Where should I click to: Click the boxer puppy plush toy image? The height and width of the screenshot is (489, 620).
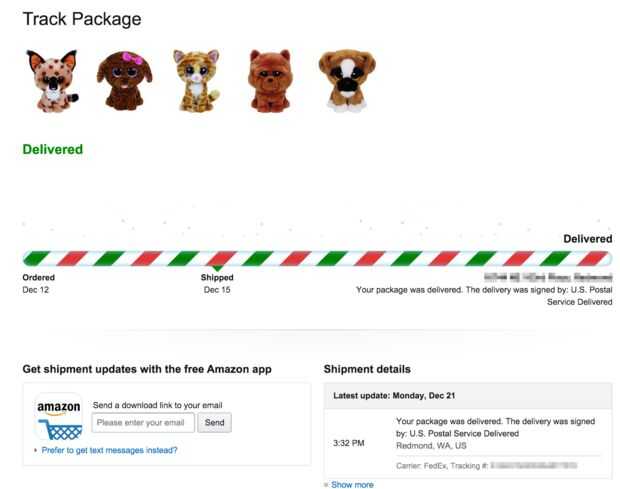click(346, 80)
